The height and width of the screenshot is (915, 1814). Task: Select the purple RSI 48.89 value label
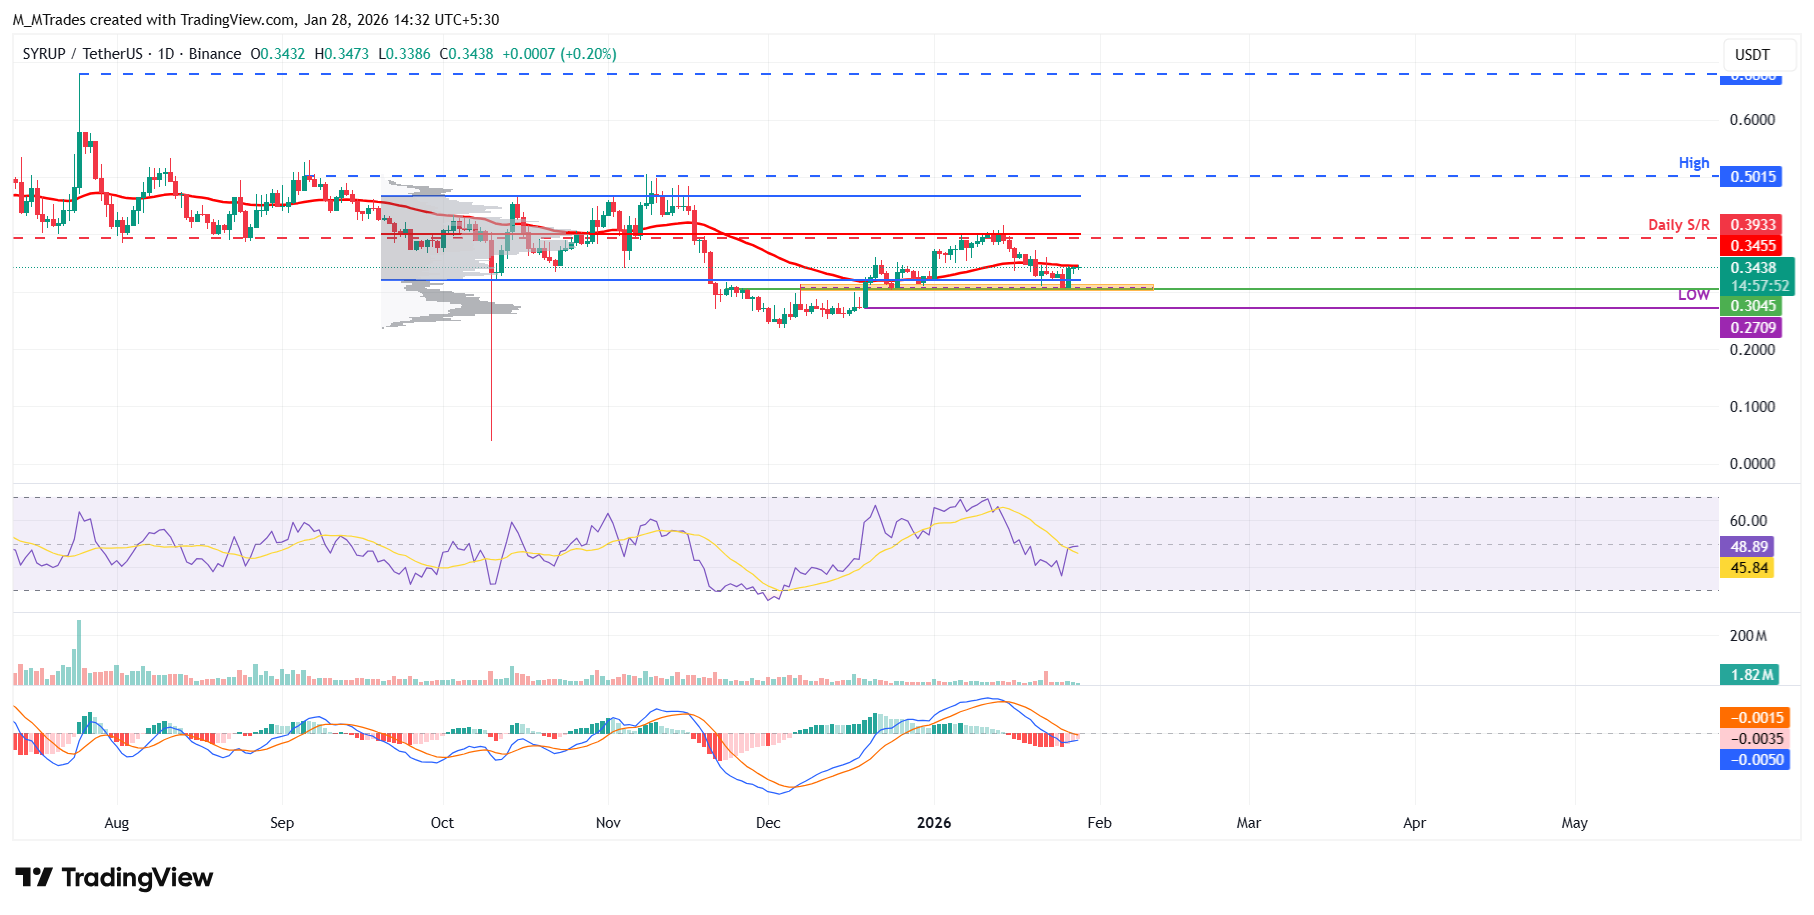coord(1749,547)
